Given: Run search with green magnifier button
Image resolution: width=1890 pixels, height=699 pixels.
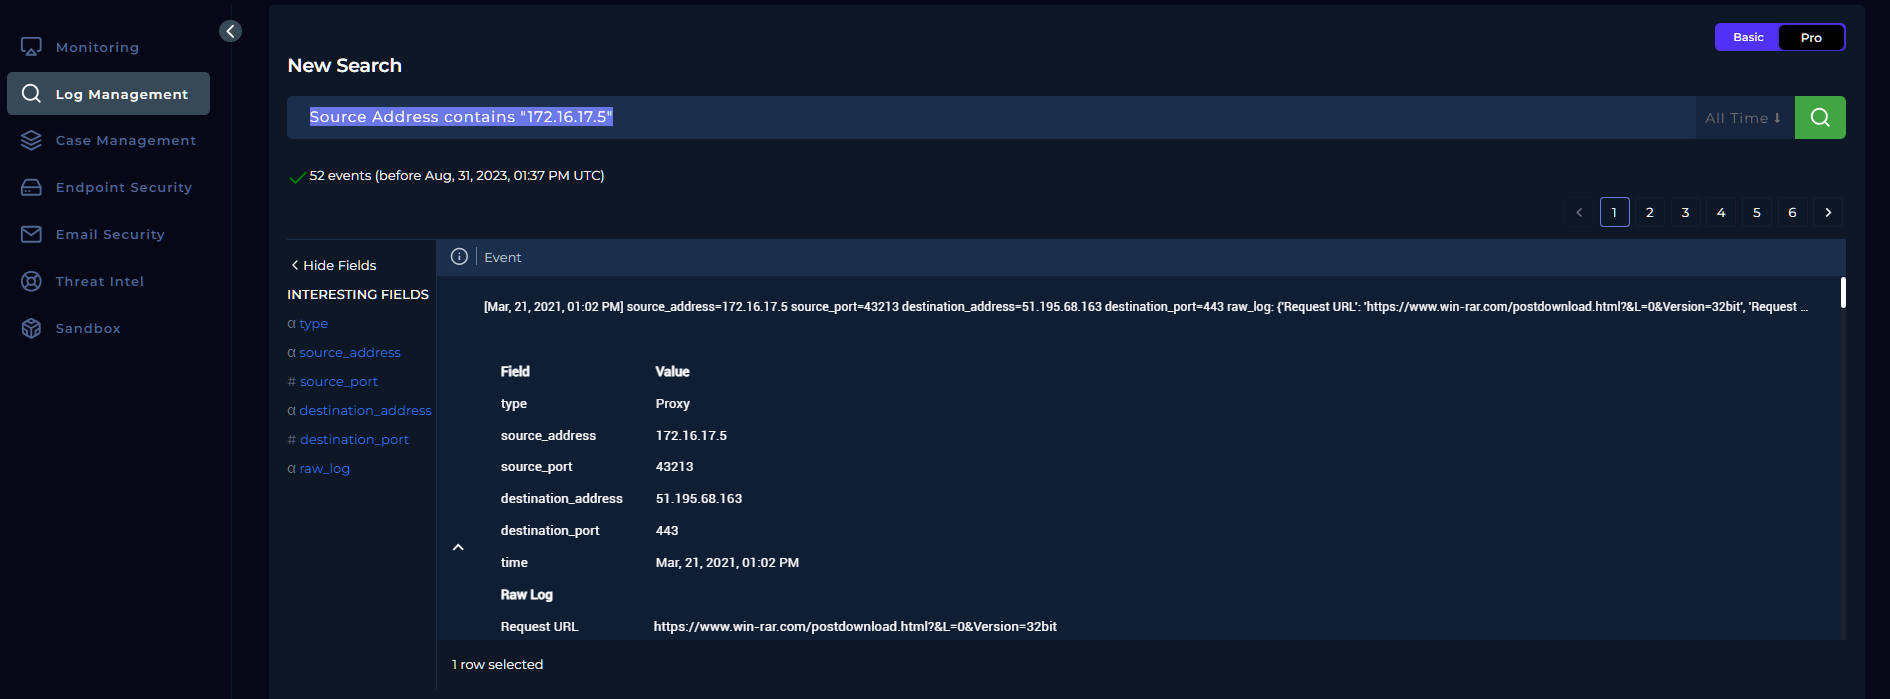Looking at the screenshot, I should tap(1819, 117).
